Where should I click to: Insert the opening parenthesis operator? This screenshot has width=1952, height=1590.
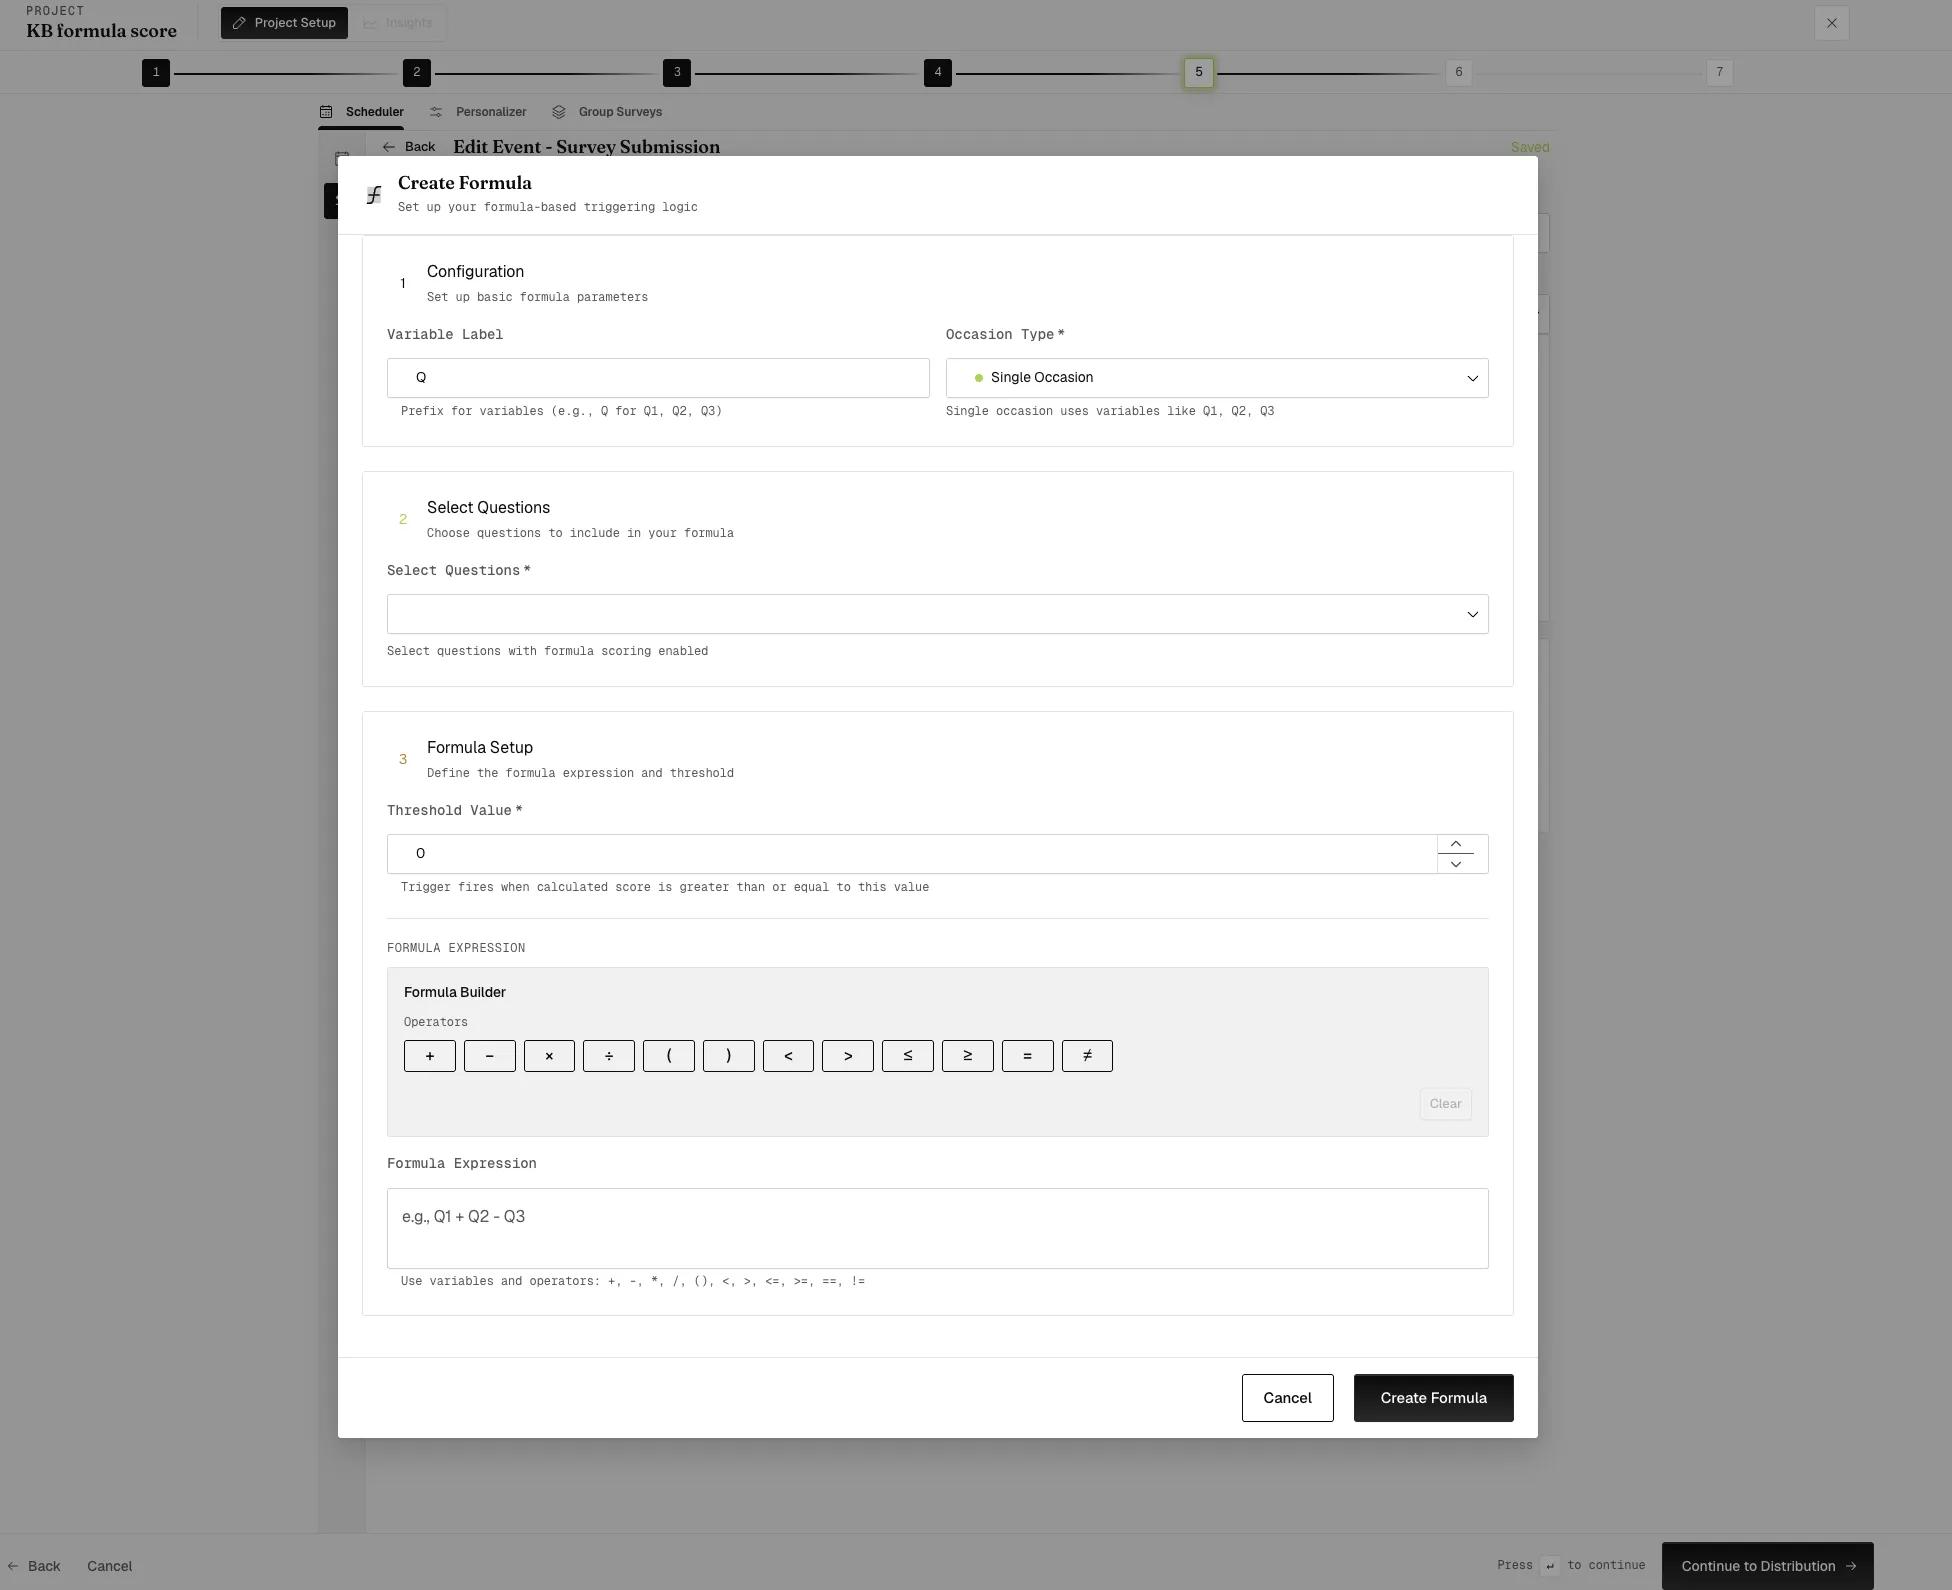click(669, 1056)
